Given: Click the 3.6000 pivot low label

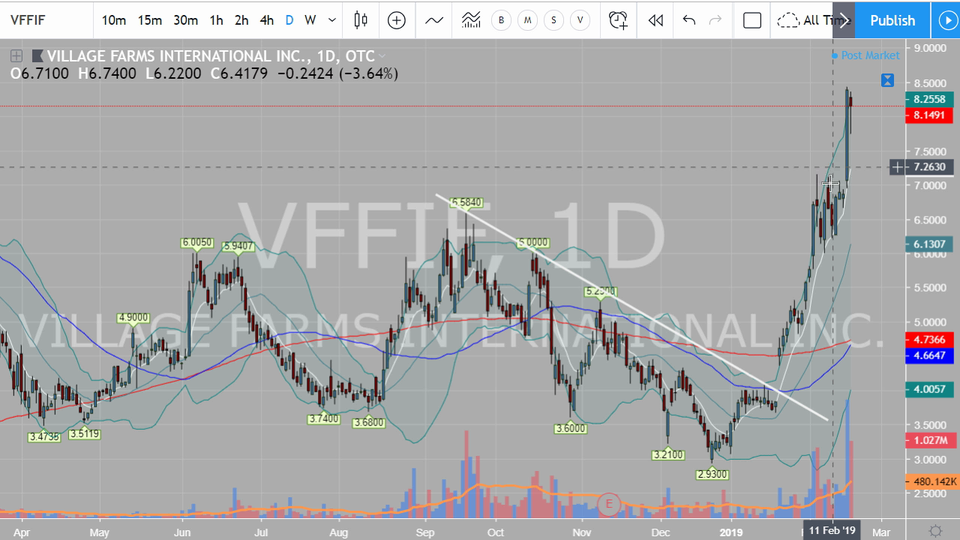Looking at the screenshot, I should pyautogui.click(x=571, y=429).
